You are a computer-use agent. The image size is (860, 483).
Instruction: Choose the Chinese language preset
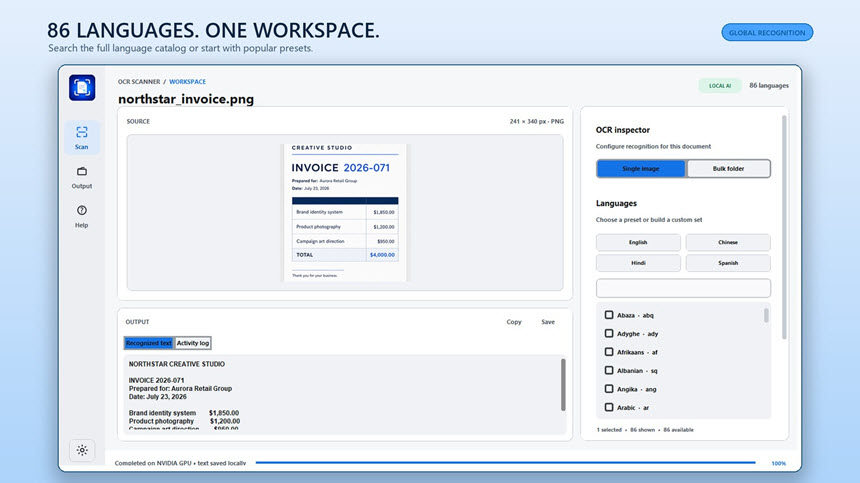click(x=728, y=242)
